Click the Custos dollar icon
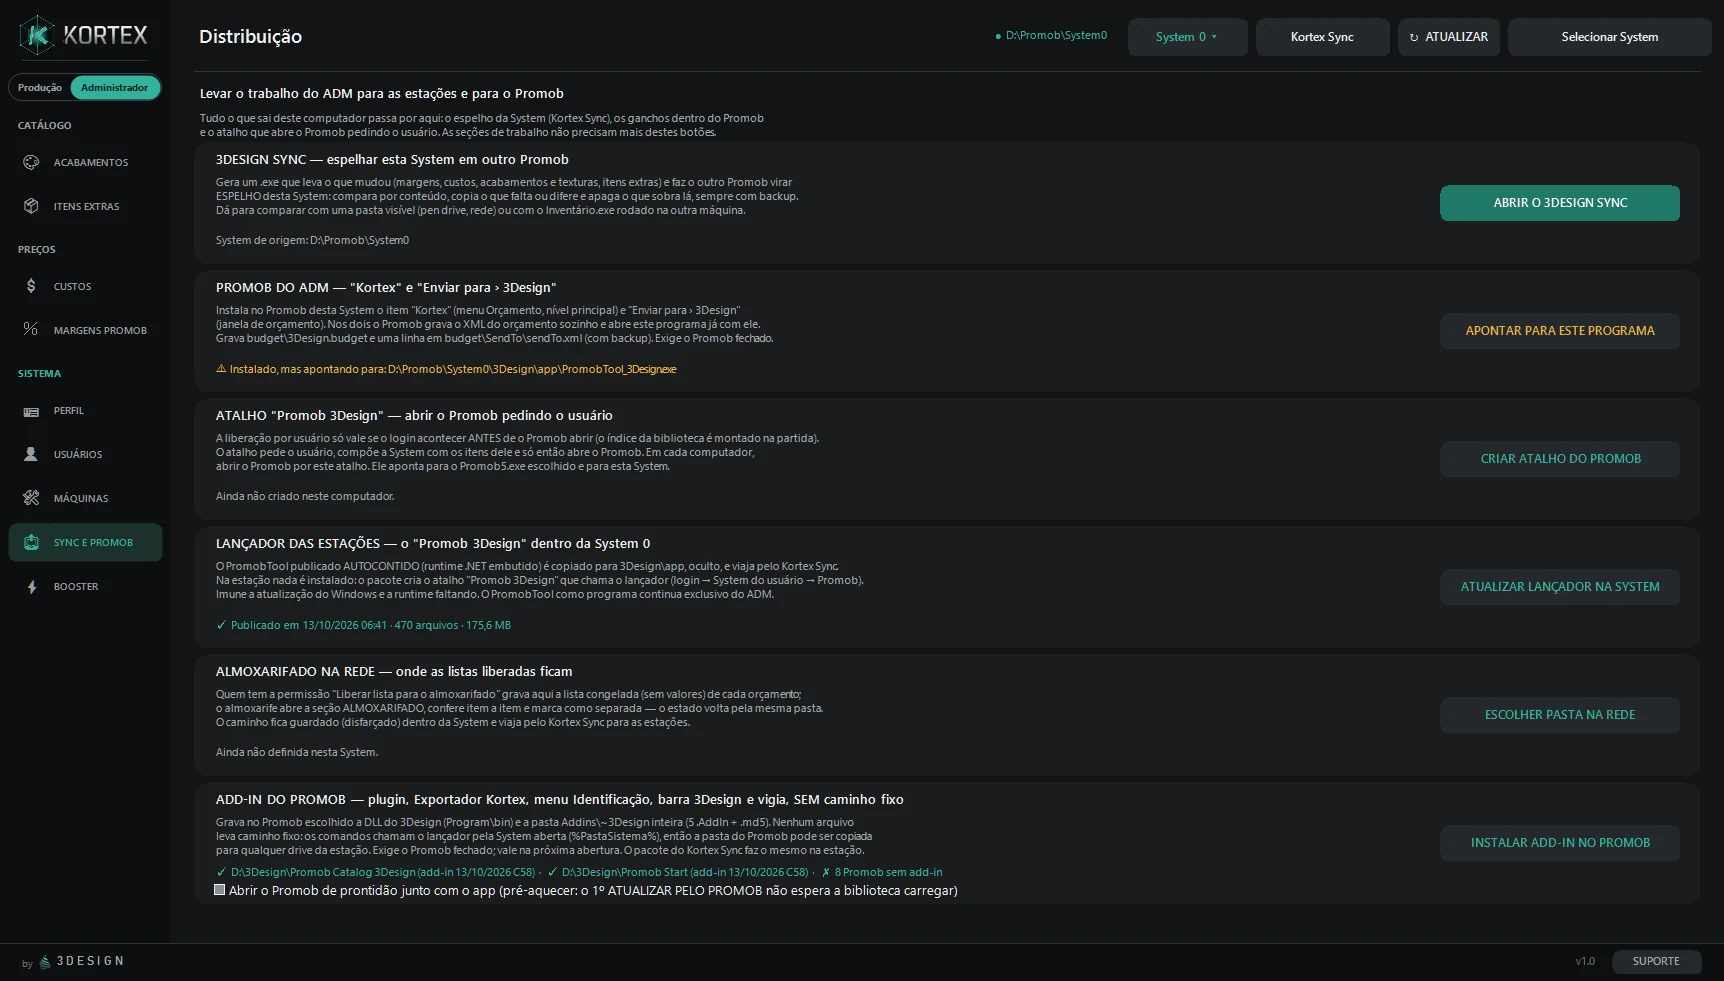Screen dimensions: 1724x981 click(x=31, y=286)
